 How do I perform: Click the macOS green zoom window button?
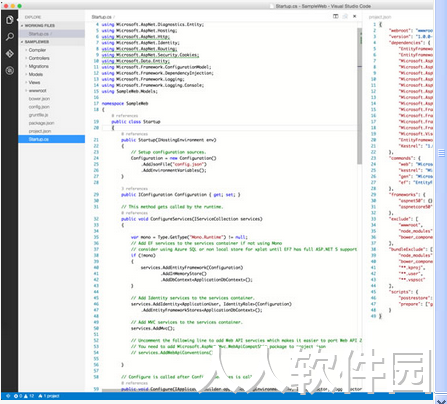point(19,6)
